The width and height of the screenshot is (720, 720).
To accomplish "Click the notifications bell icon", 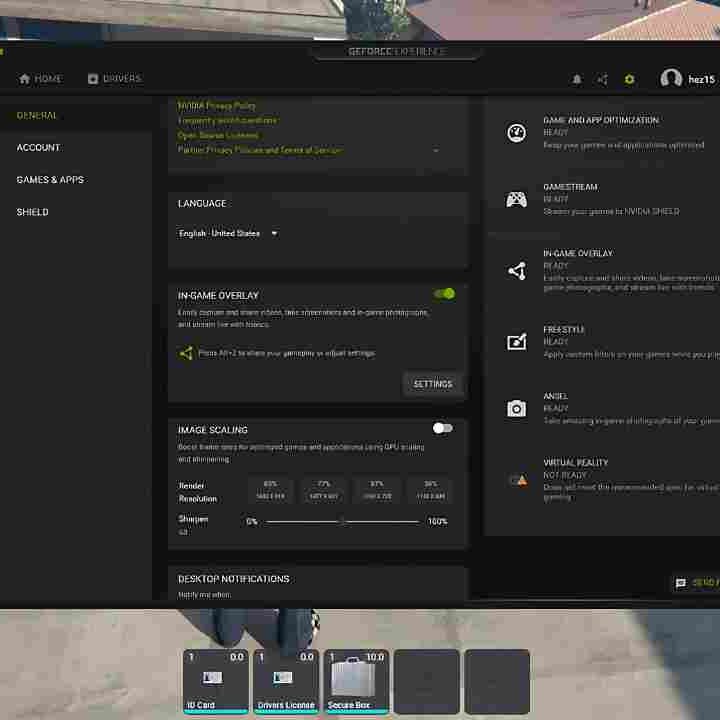I will point(577,79).
